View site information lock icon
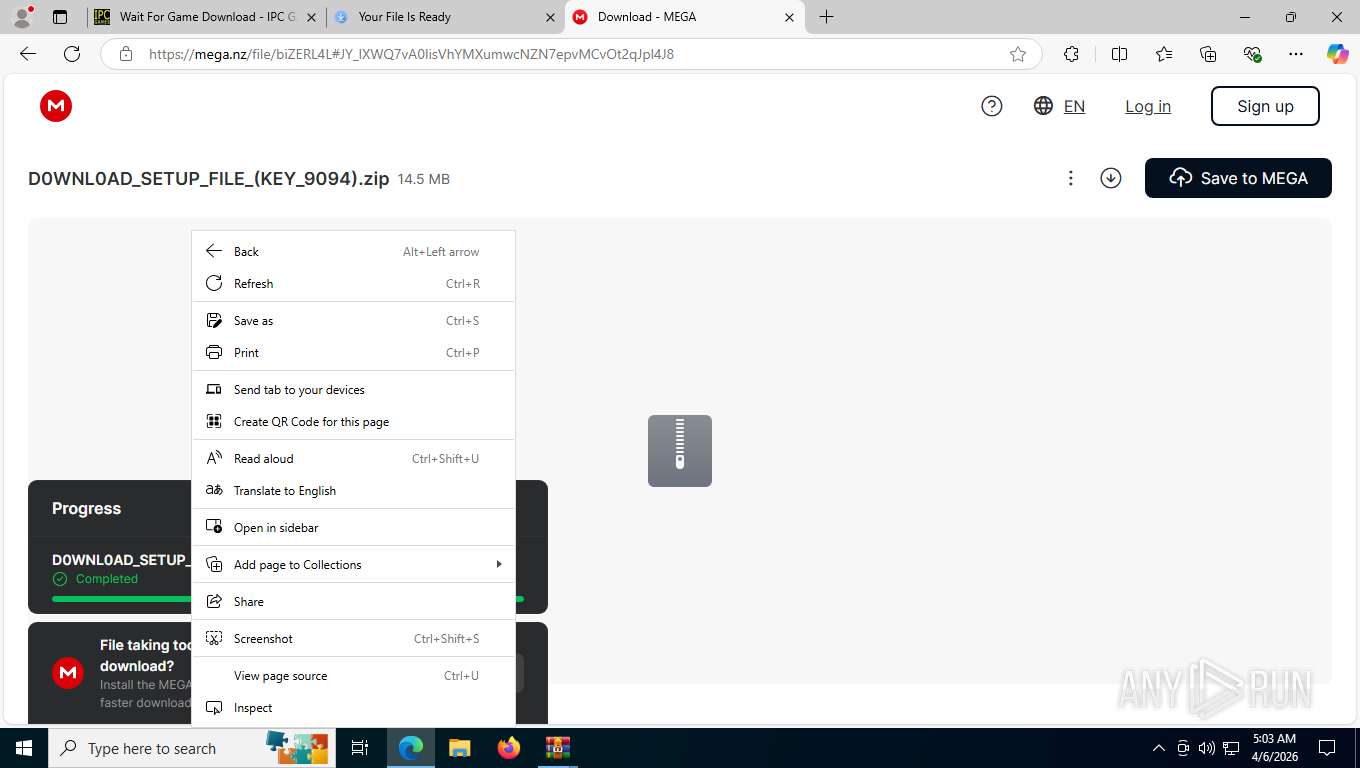 coord(126,54)
